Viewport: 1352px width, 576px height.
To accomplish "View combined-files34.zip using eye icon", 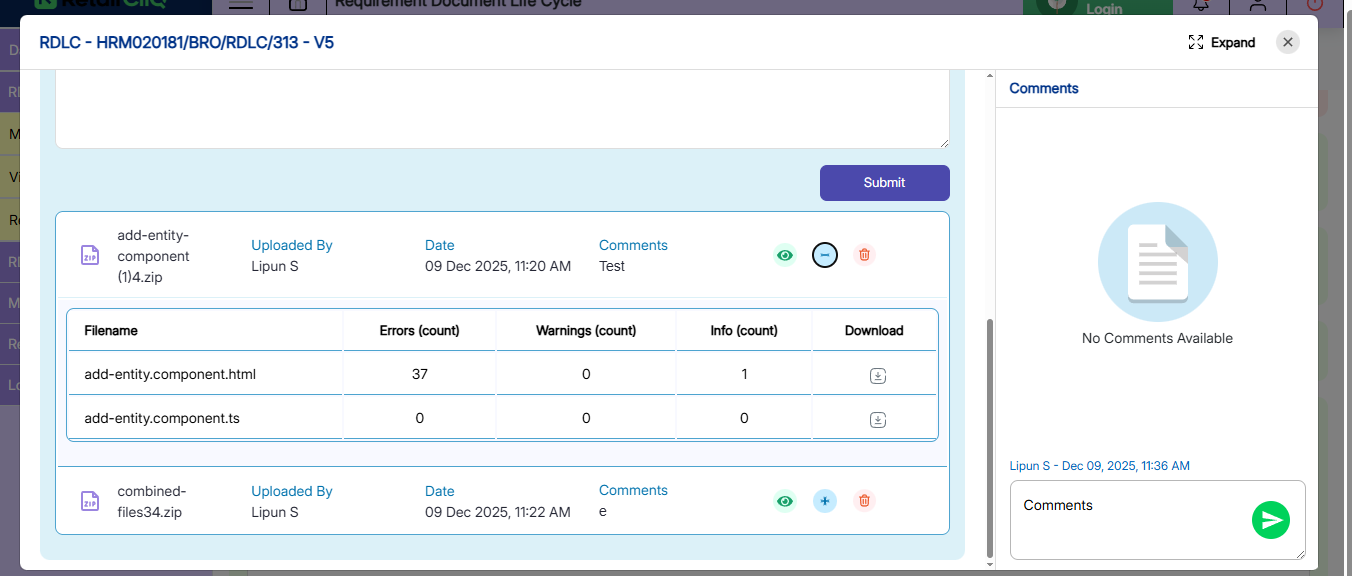I will (785, 501).
